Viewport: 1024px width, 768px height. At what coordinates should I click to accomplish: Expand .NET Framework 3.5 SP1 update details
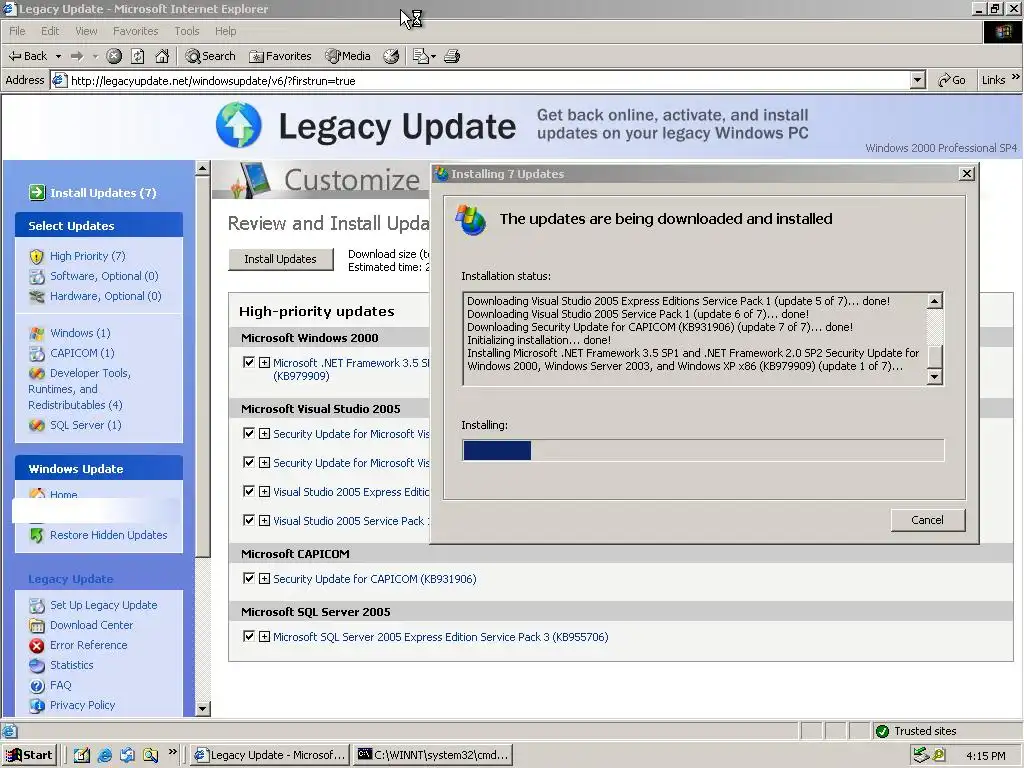coord(264,362)
